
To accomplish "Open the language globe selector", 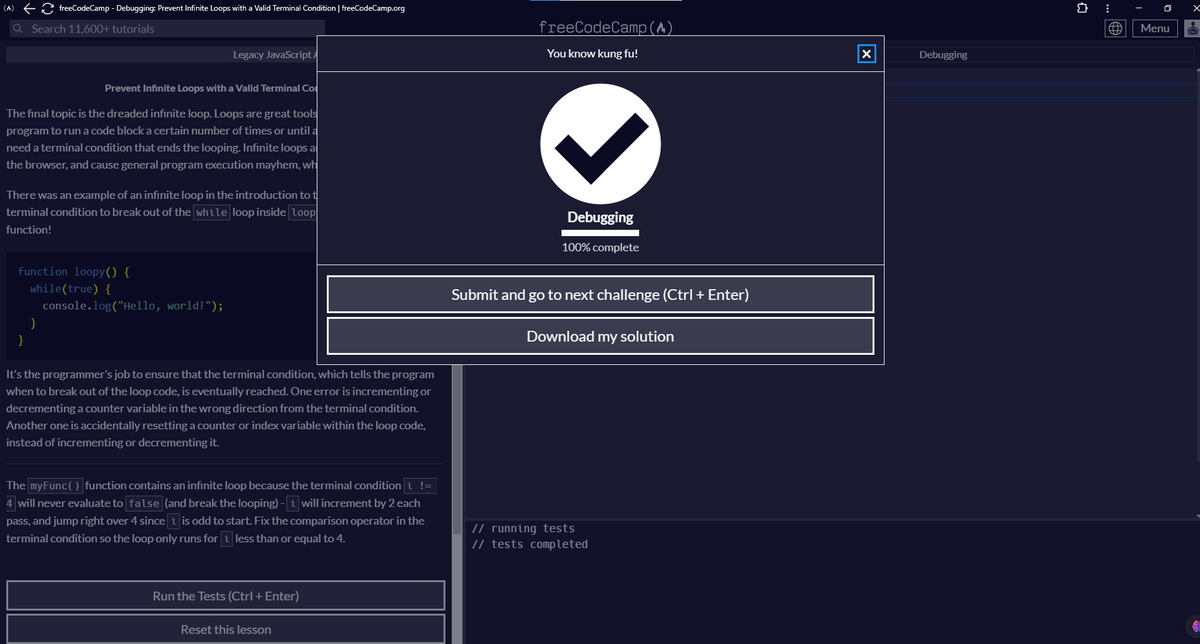I will point(1117,28).
